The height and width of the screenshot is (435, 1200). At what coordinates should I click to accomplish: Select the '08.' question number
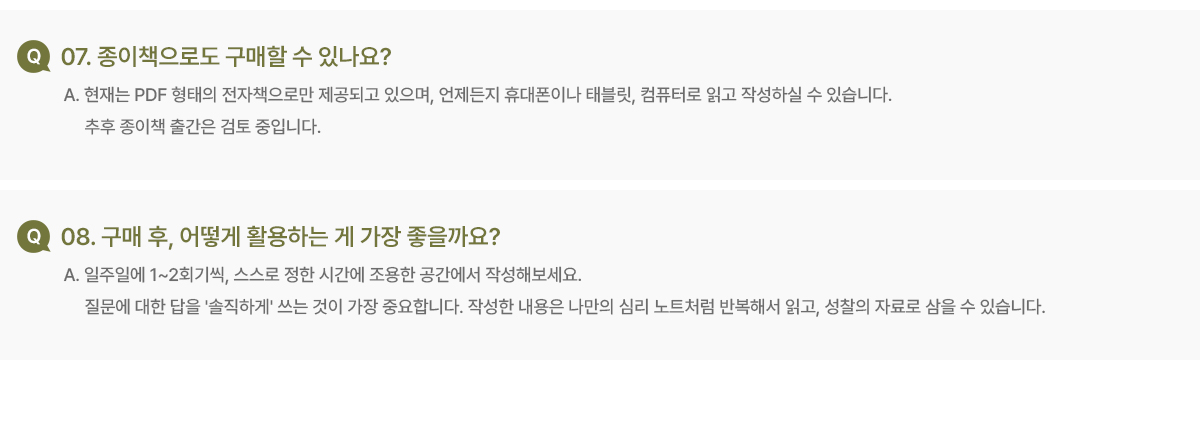click(x=77, y=236)
